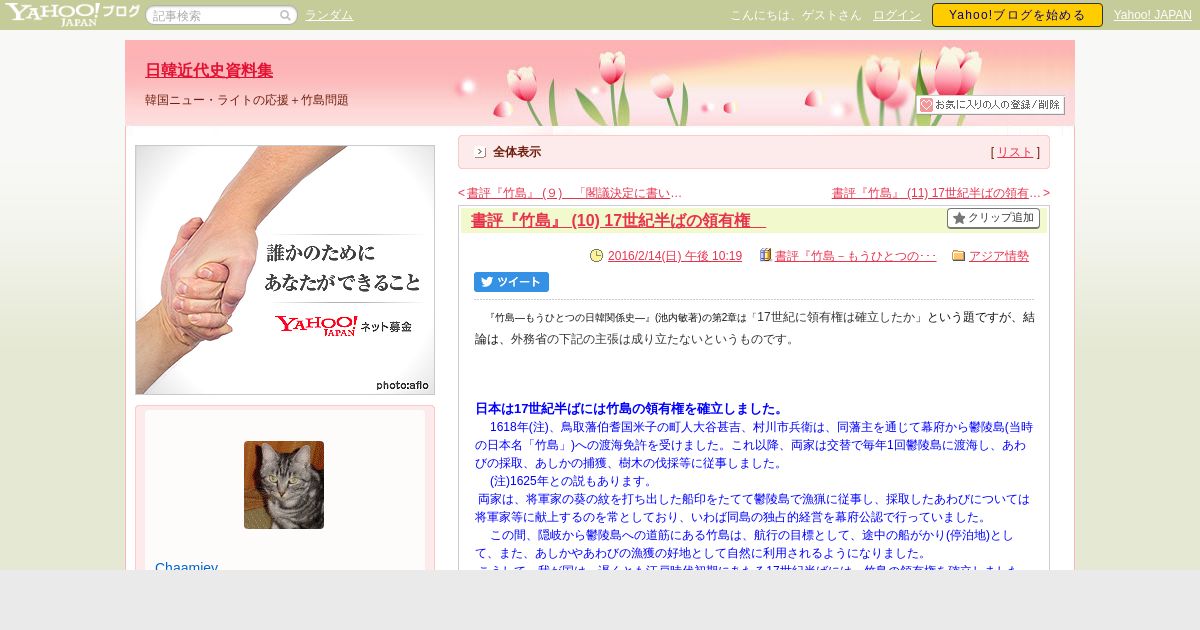This screenshot has height=630, width=1200.
Task: Click the subtitle 韓国ニュー・ライトの応援＋竹島問題
Action: pos(247,100)
